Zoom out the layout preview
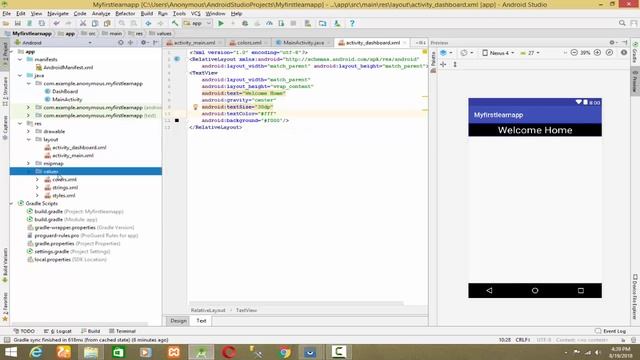This screenshot has height=360, width=640. coord(574,53)
